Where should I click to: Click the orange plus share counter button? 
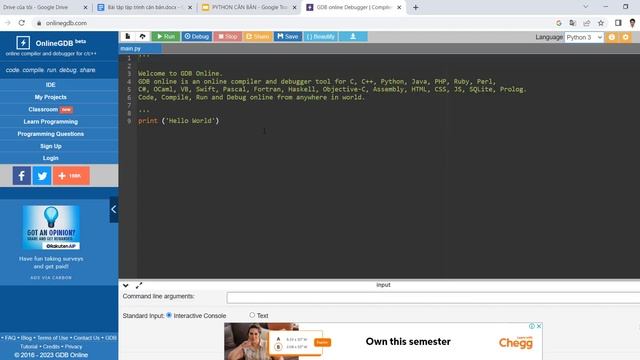pyautogui.click(x=71, y=176)
